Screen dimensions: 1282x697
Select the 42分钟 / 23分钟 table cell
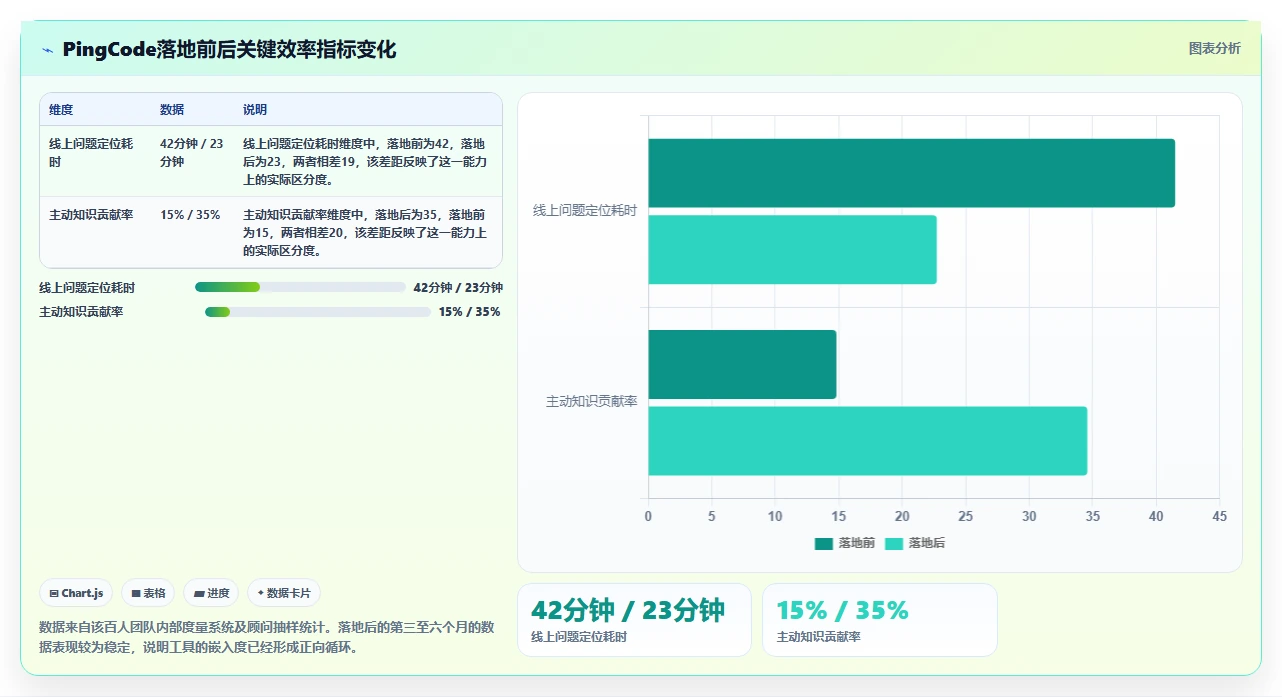[192, 153]
